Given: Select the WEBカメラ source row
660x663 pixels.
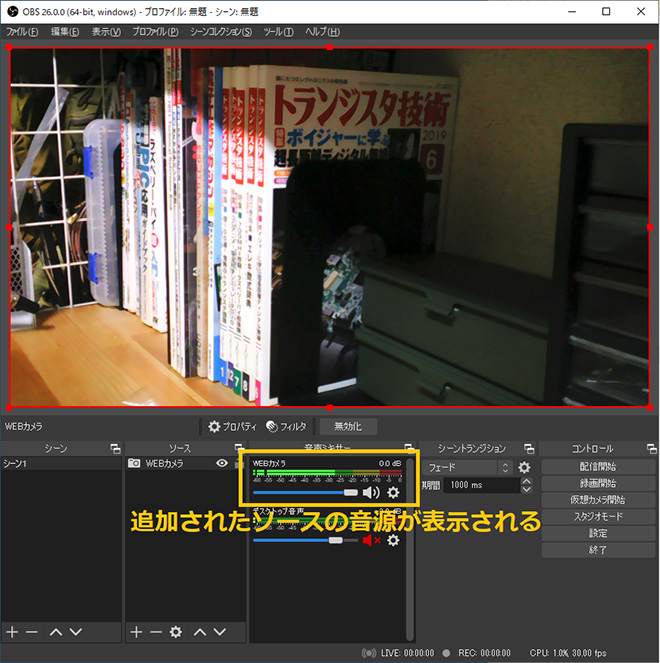Looking at the screenshot, I should [185, 463].
